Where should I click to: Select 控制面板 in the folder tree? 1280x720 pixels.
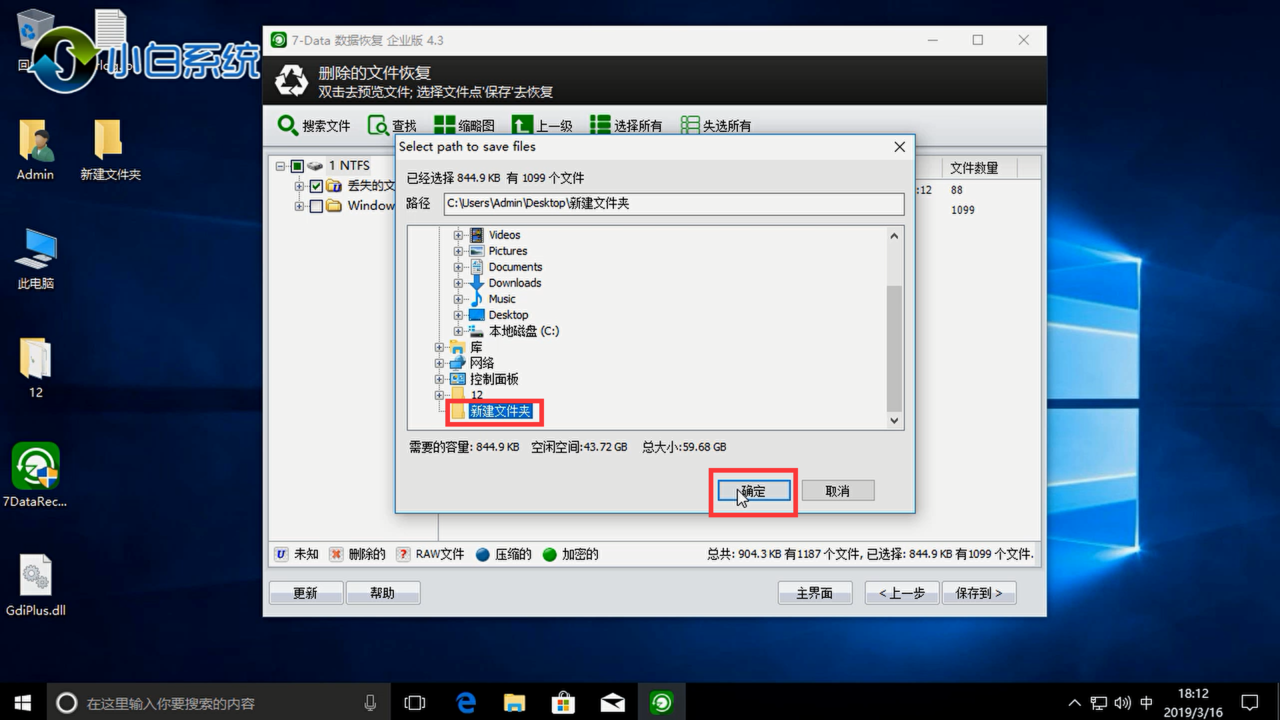coord(494,379)
